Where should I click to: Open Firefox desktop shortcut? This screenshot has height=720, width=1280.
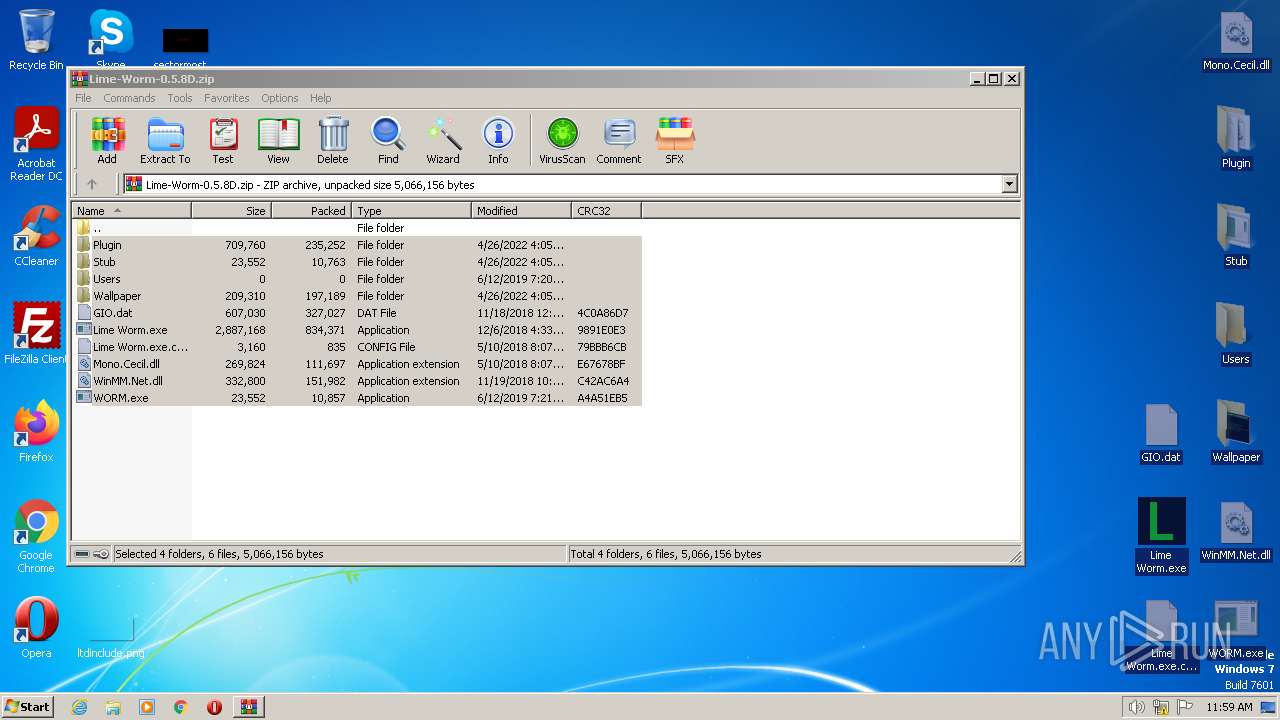click(x=36, y=432)
